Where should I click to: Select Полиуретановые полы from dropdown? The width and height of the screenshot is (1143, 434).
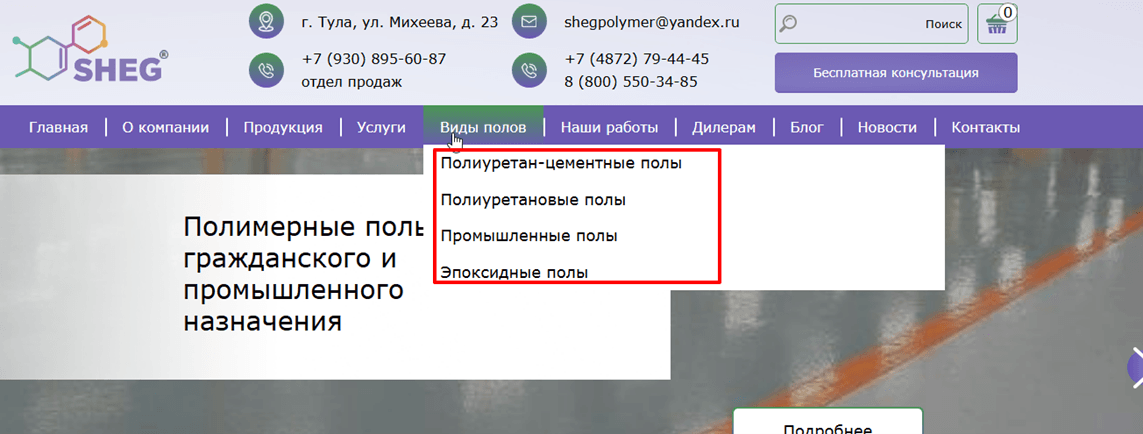(x=533, y=200)
